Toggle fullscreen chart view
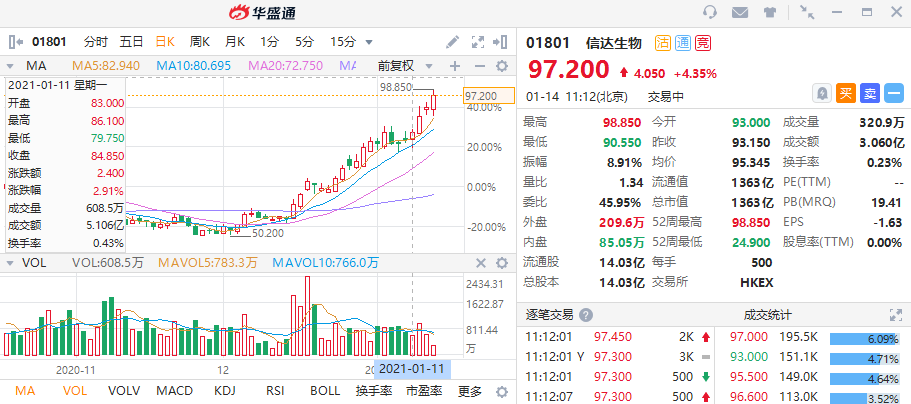This screenshot has width=911, height=404. pos(478,42)
